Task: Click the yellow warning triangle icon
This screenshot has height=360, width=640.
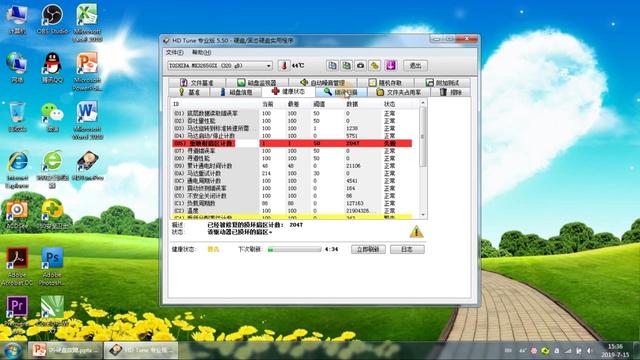Action: pos(416,232)
